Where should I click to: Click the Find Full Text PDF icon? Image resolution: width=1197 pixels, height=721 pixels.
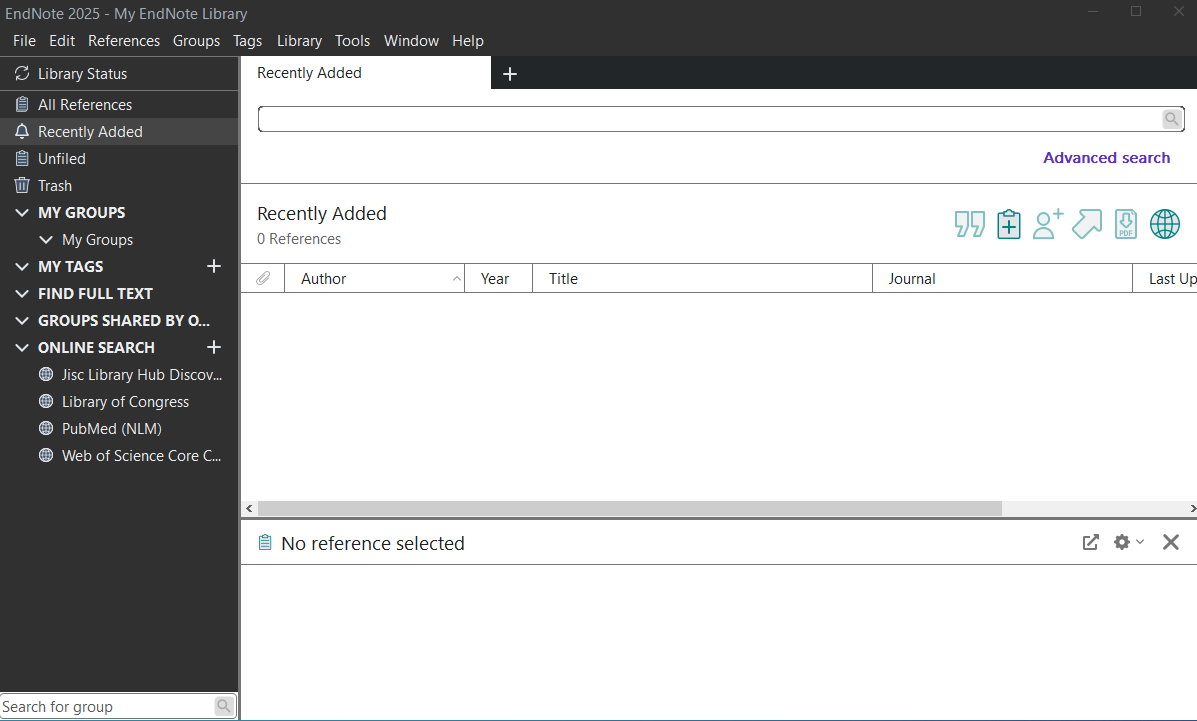coord(1126,224)
